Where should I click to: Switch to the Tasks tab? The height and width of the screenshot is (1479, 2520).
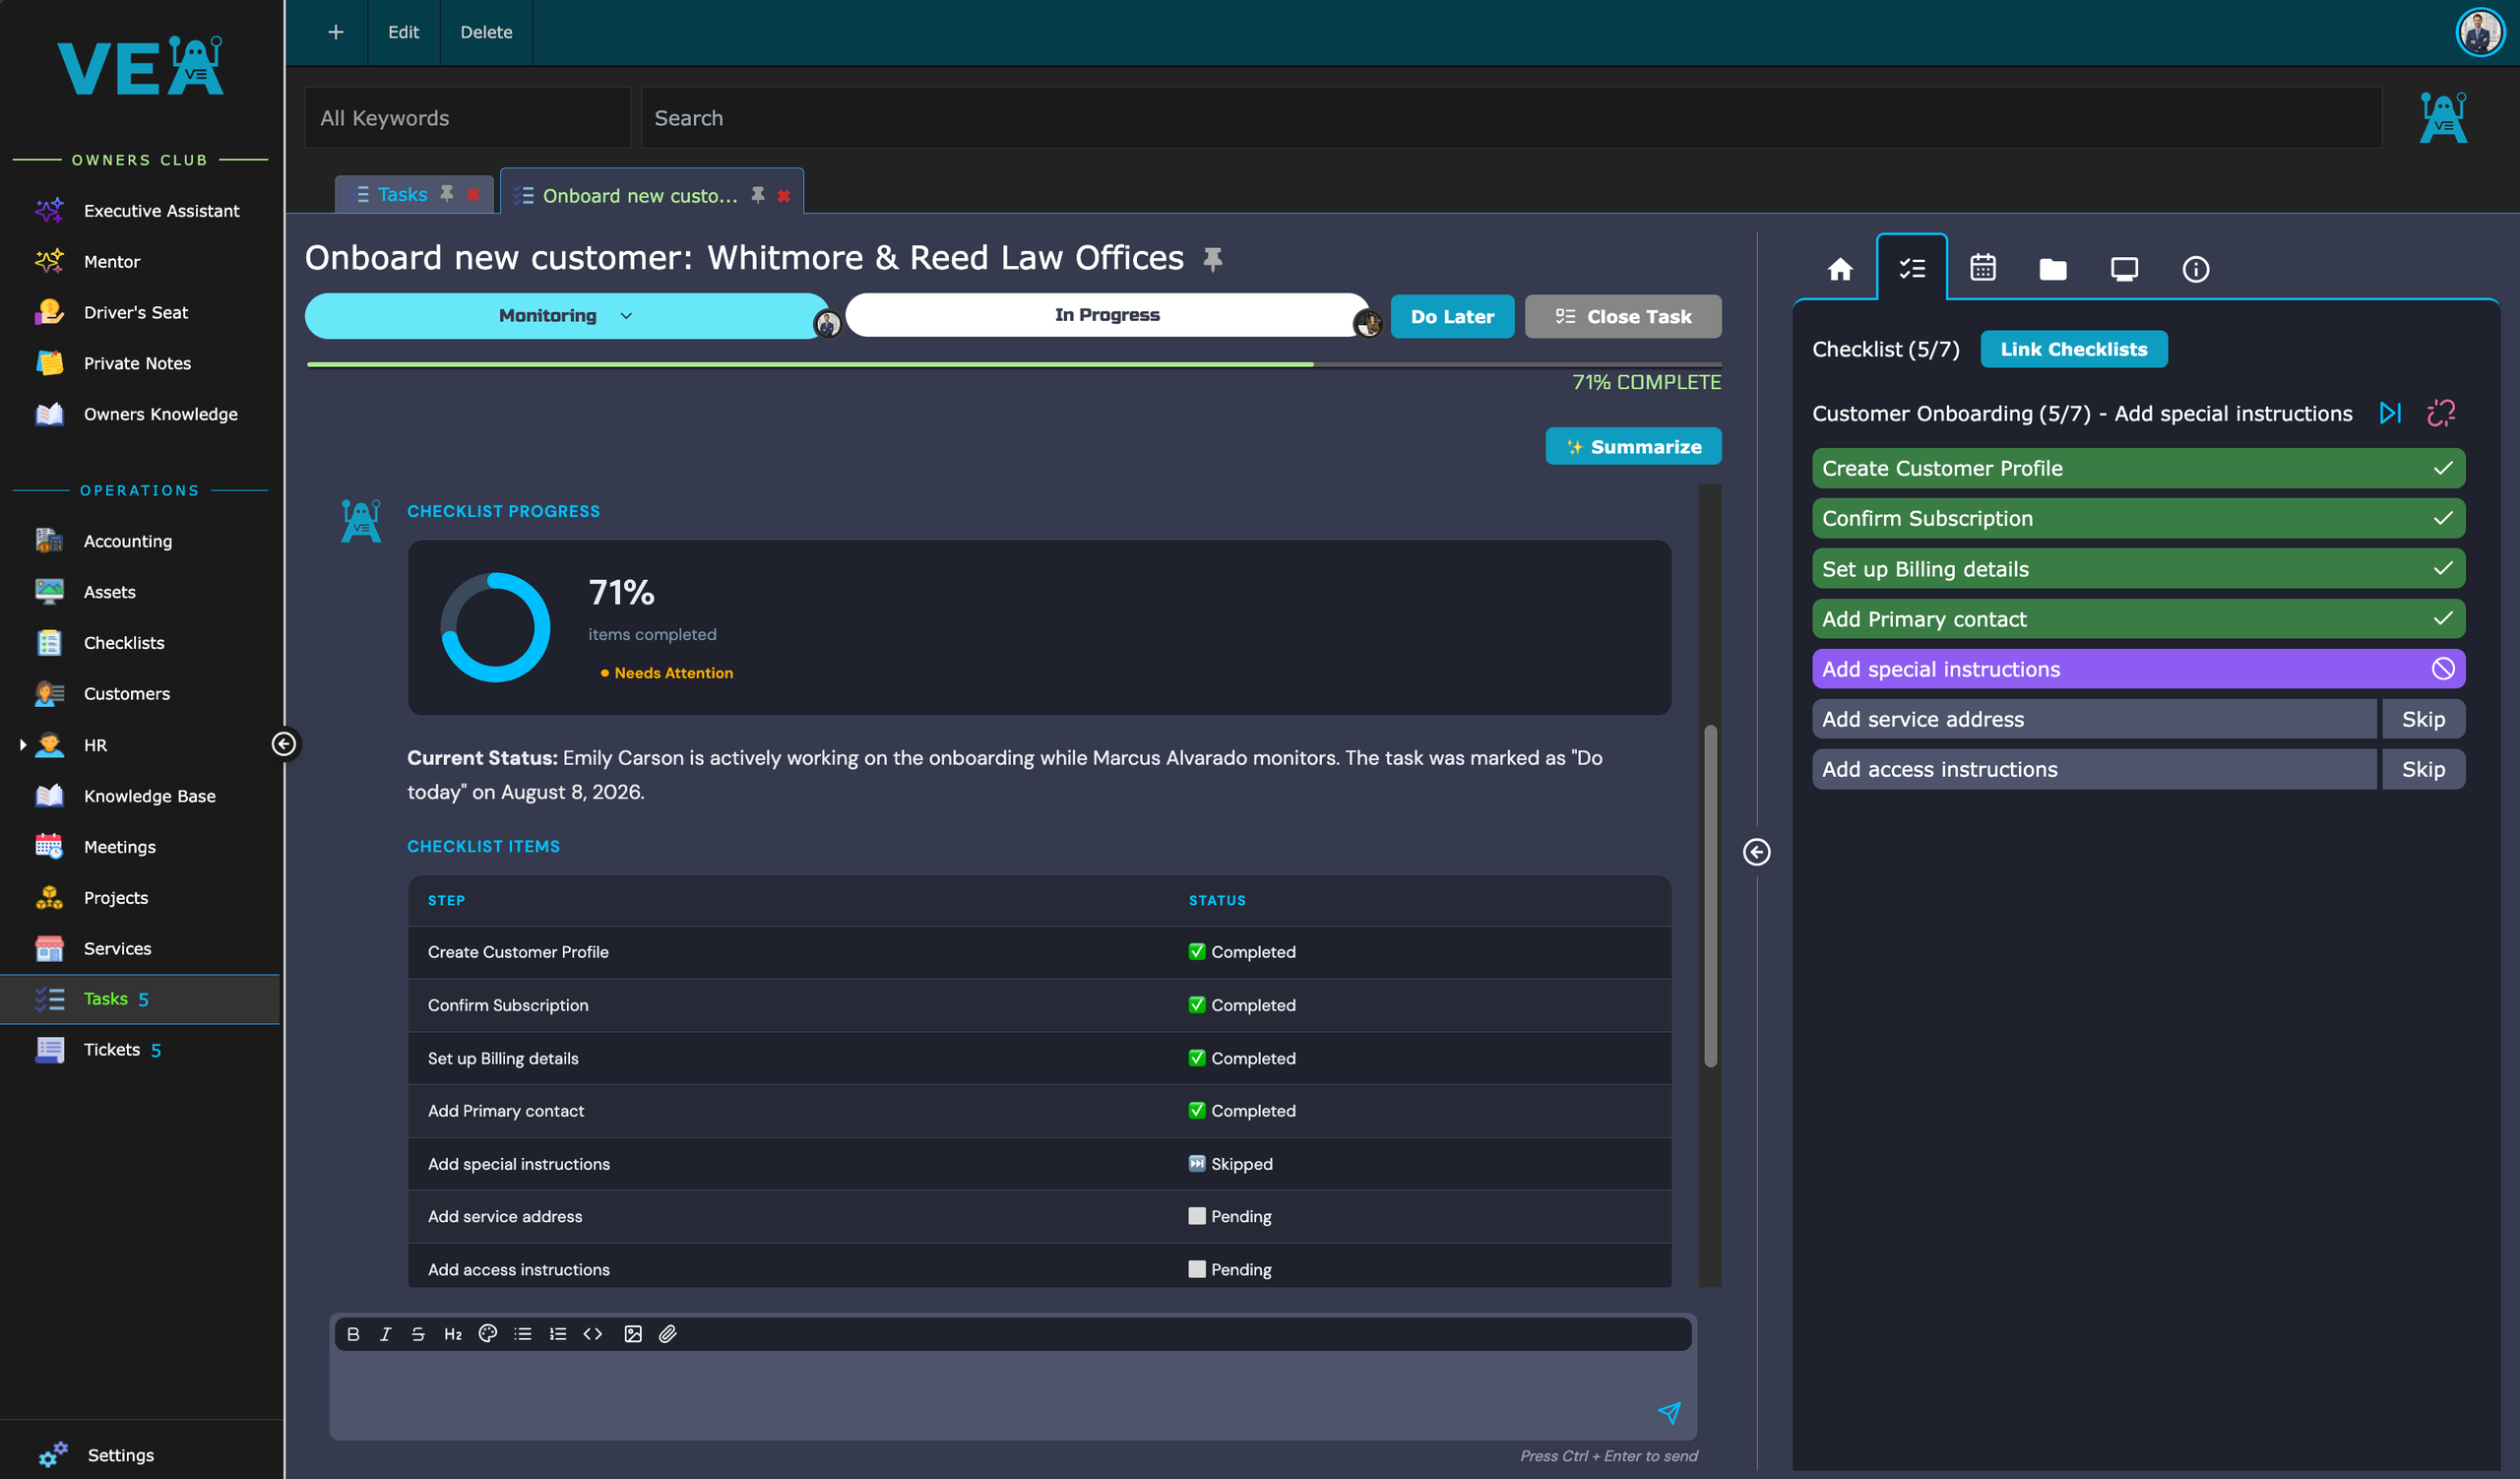[x=402, y=195]
